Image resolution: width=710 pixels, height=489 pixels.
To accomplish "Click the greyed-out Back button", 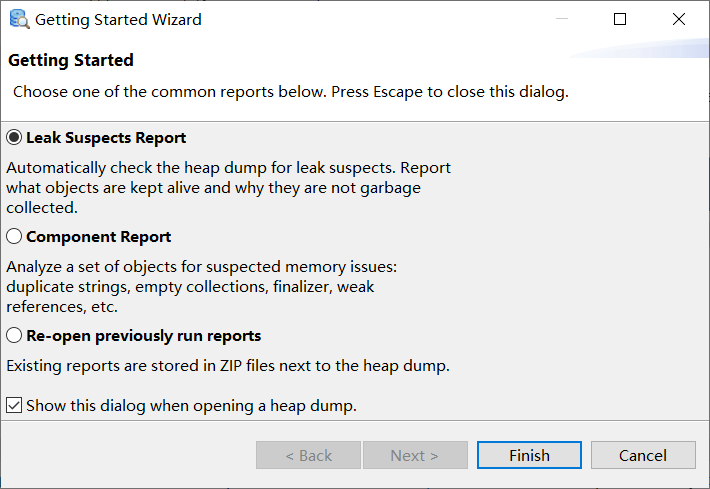I will tap(308, 455).
